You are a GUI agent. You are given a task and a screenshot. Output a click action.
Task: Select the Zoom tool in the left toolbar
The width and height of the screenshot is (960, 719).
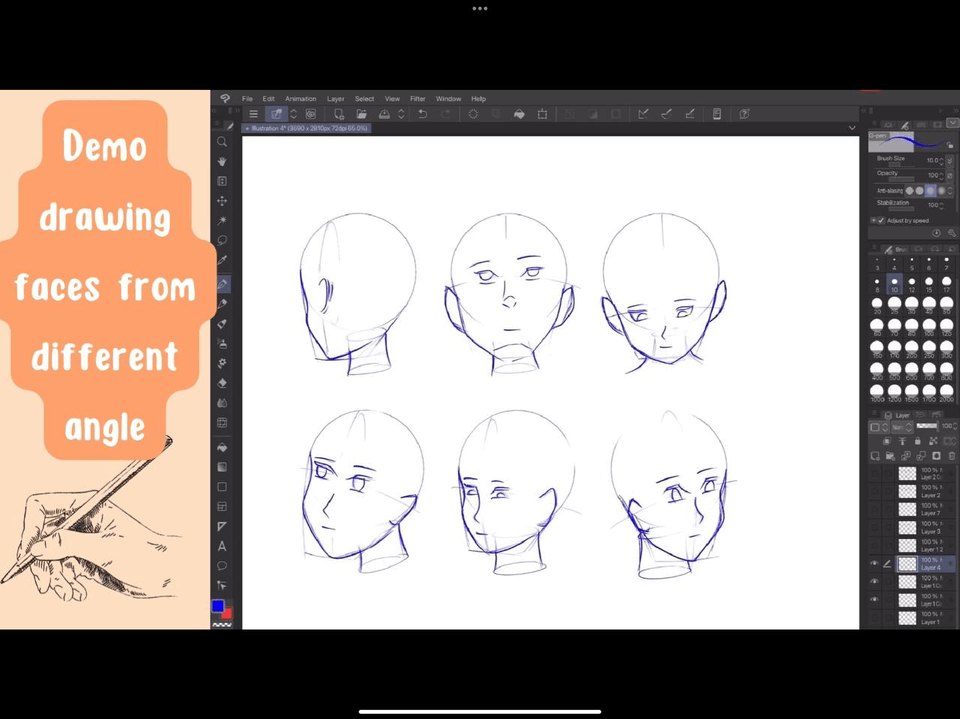tap(222, 142)
